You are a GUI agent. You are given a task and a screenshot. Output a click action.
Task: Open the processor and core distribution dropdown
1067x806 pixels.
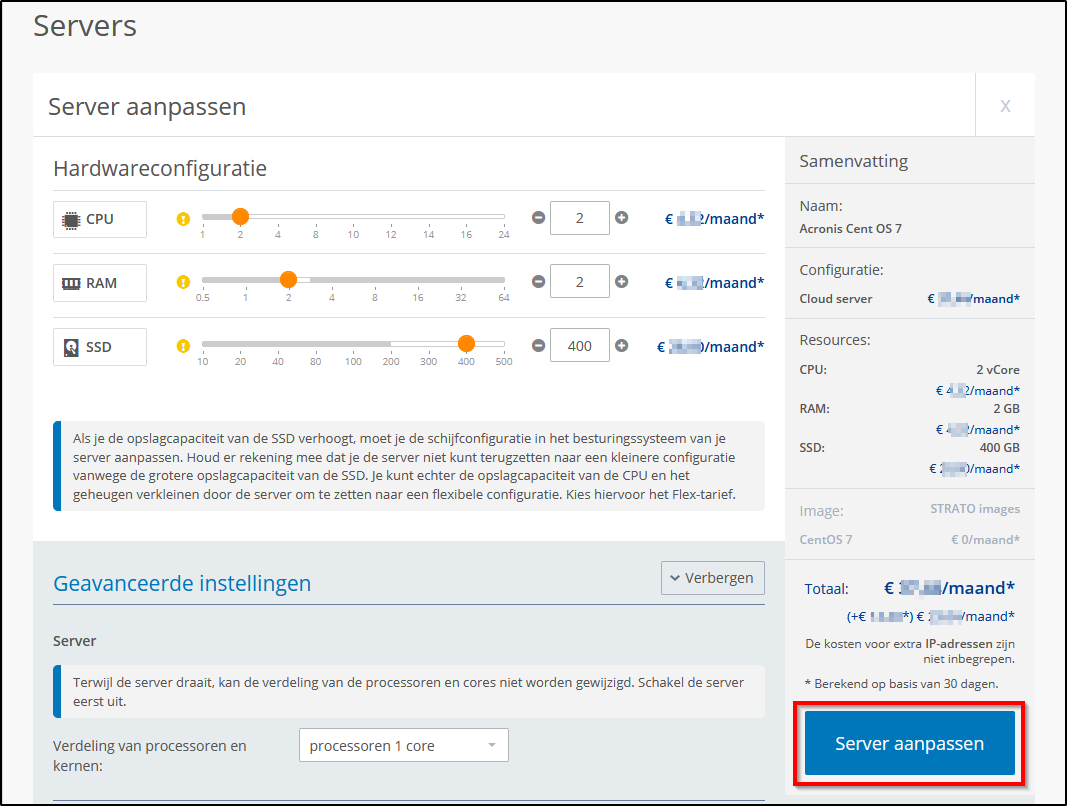pyautogui.click(x=403, y=745)
